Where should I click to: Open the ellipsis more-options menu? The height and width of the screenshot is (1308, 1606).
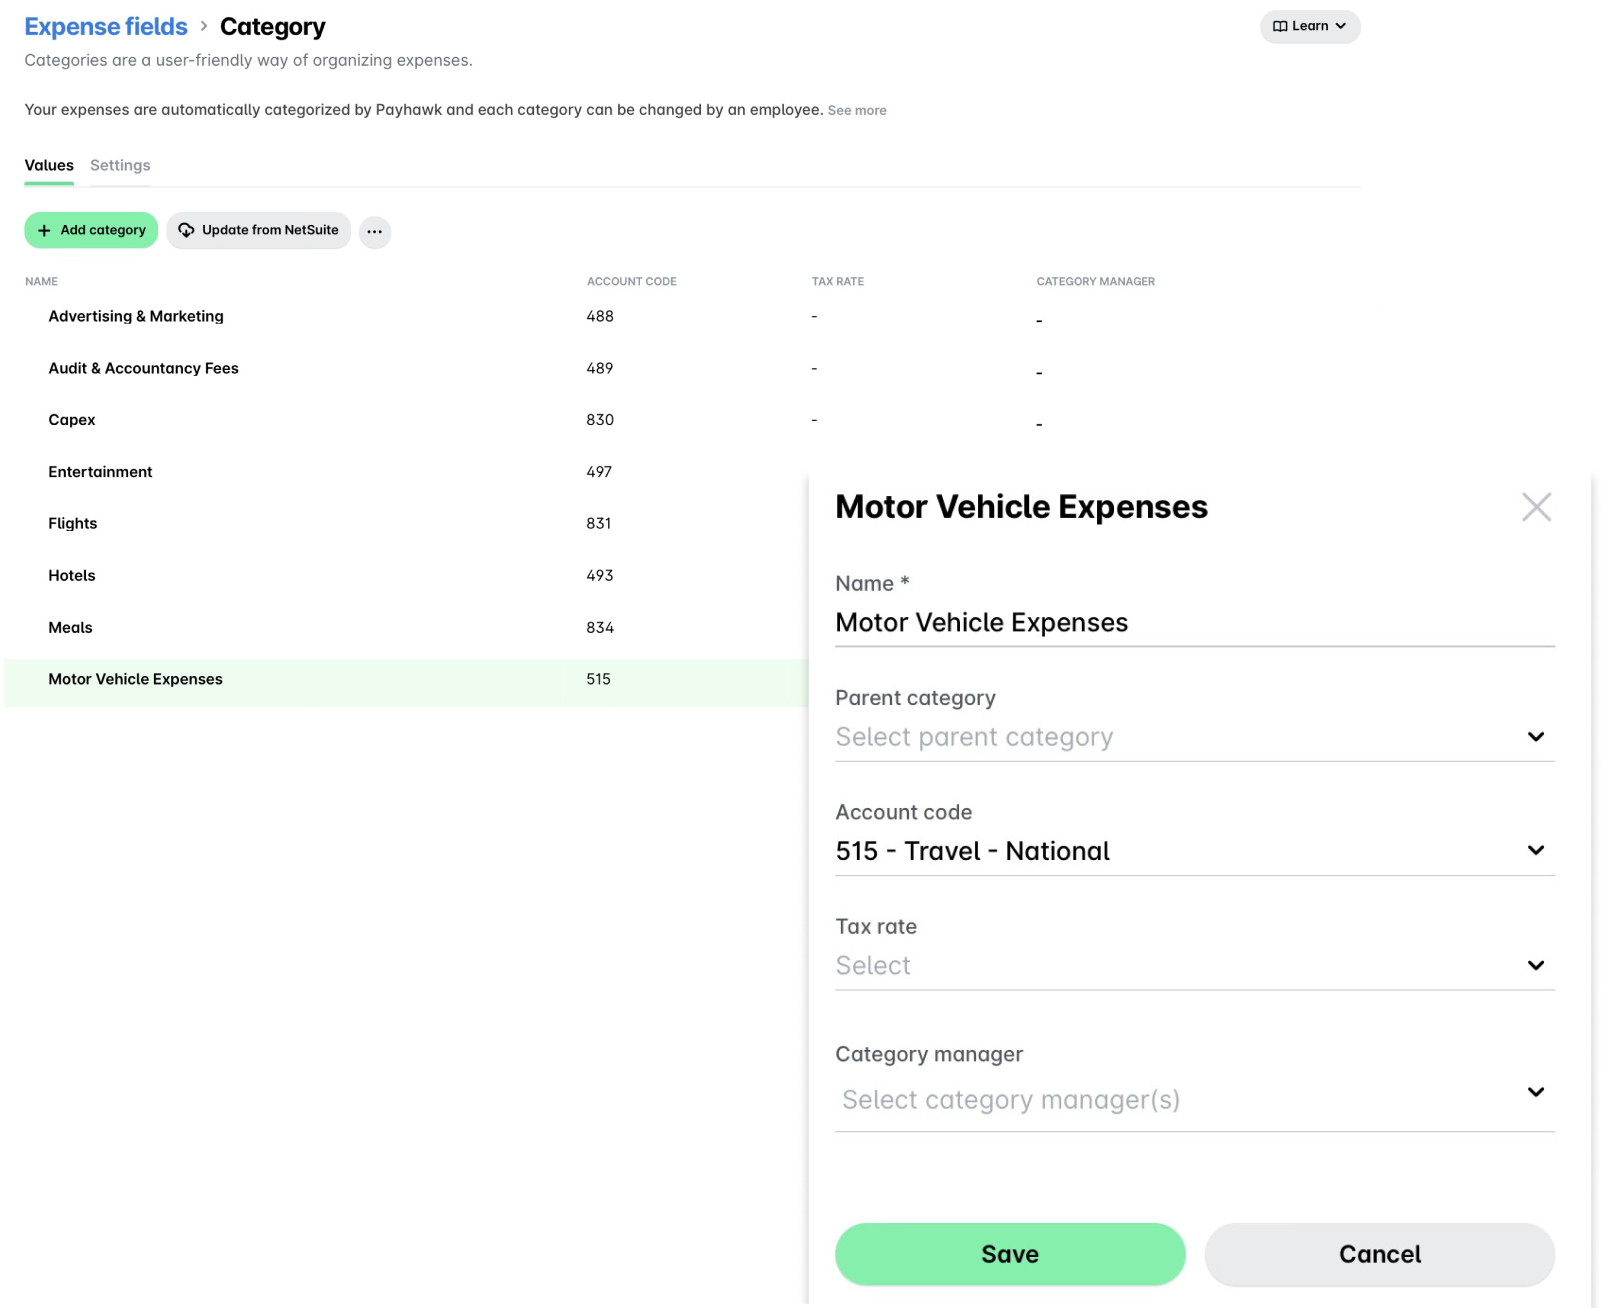[374, 232]
